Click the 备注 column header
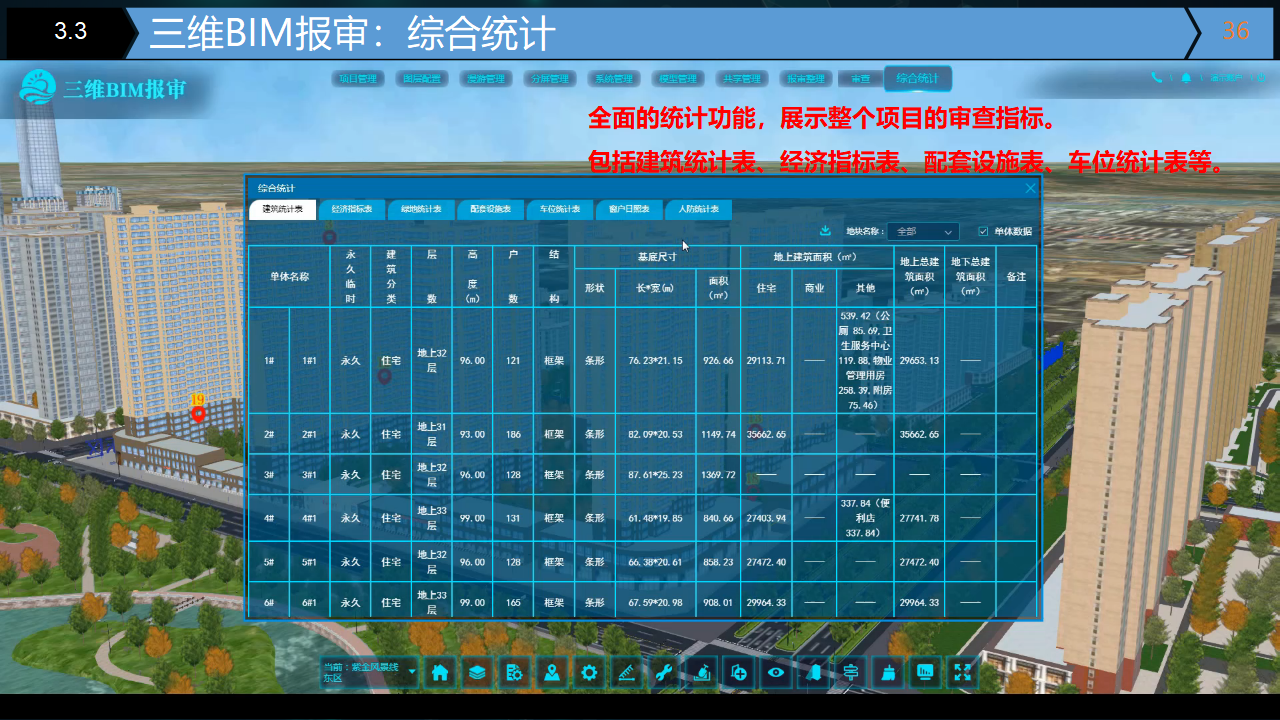Screen dimensions: 1280x720 1016,276
